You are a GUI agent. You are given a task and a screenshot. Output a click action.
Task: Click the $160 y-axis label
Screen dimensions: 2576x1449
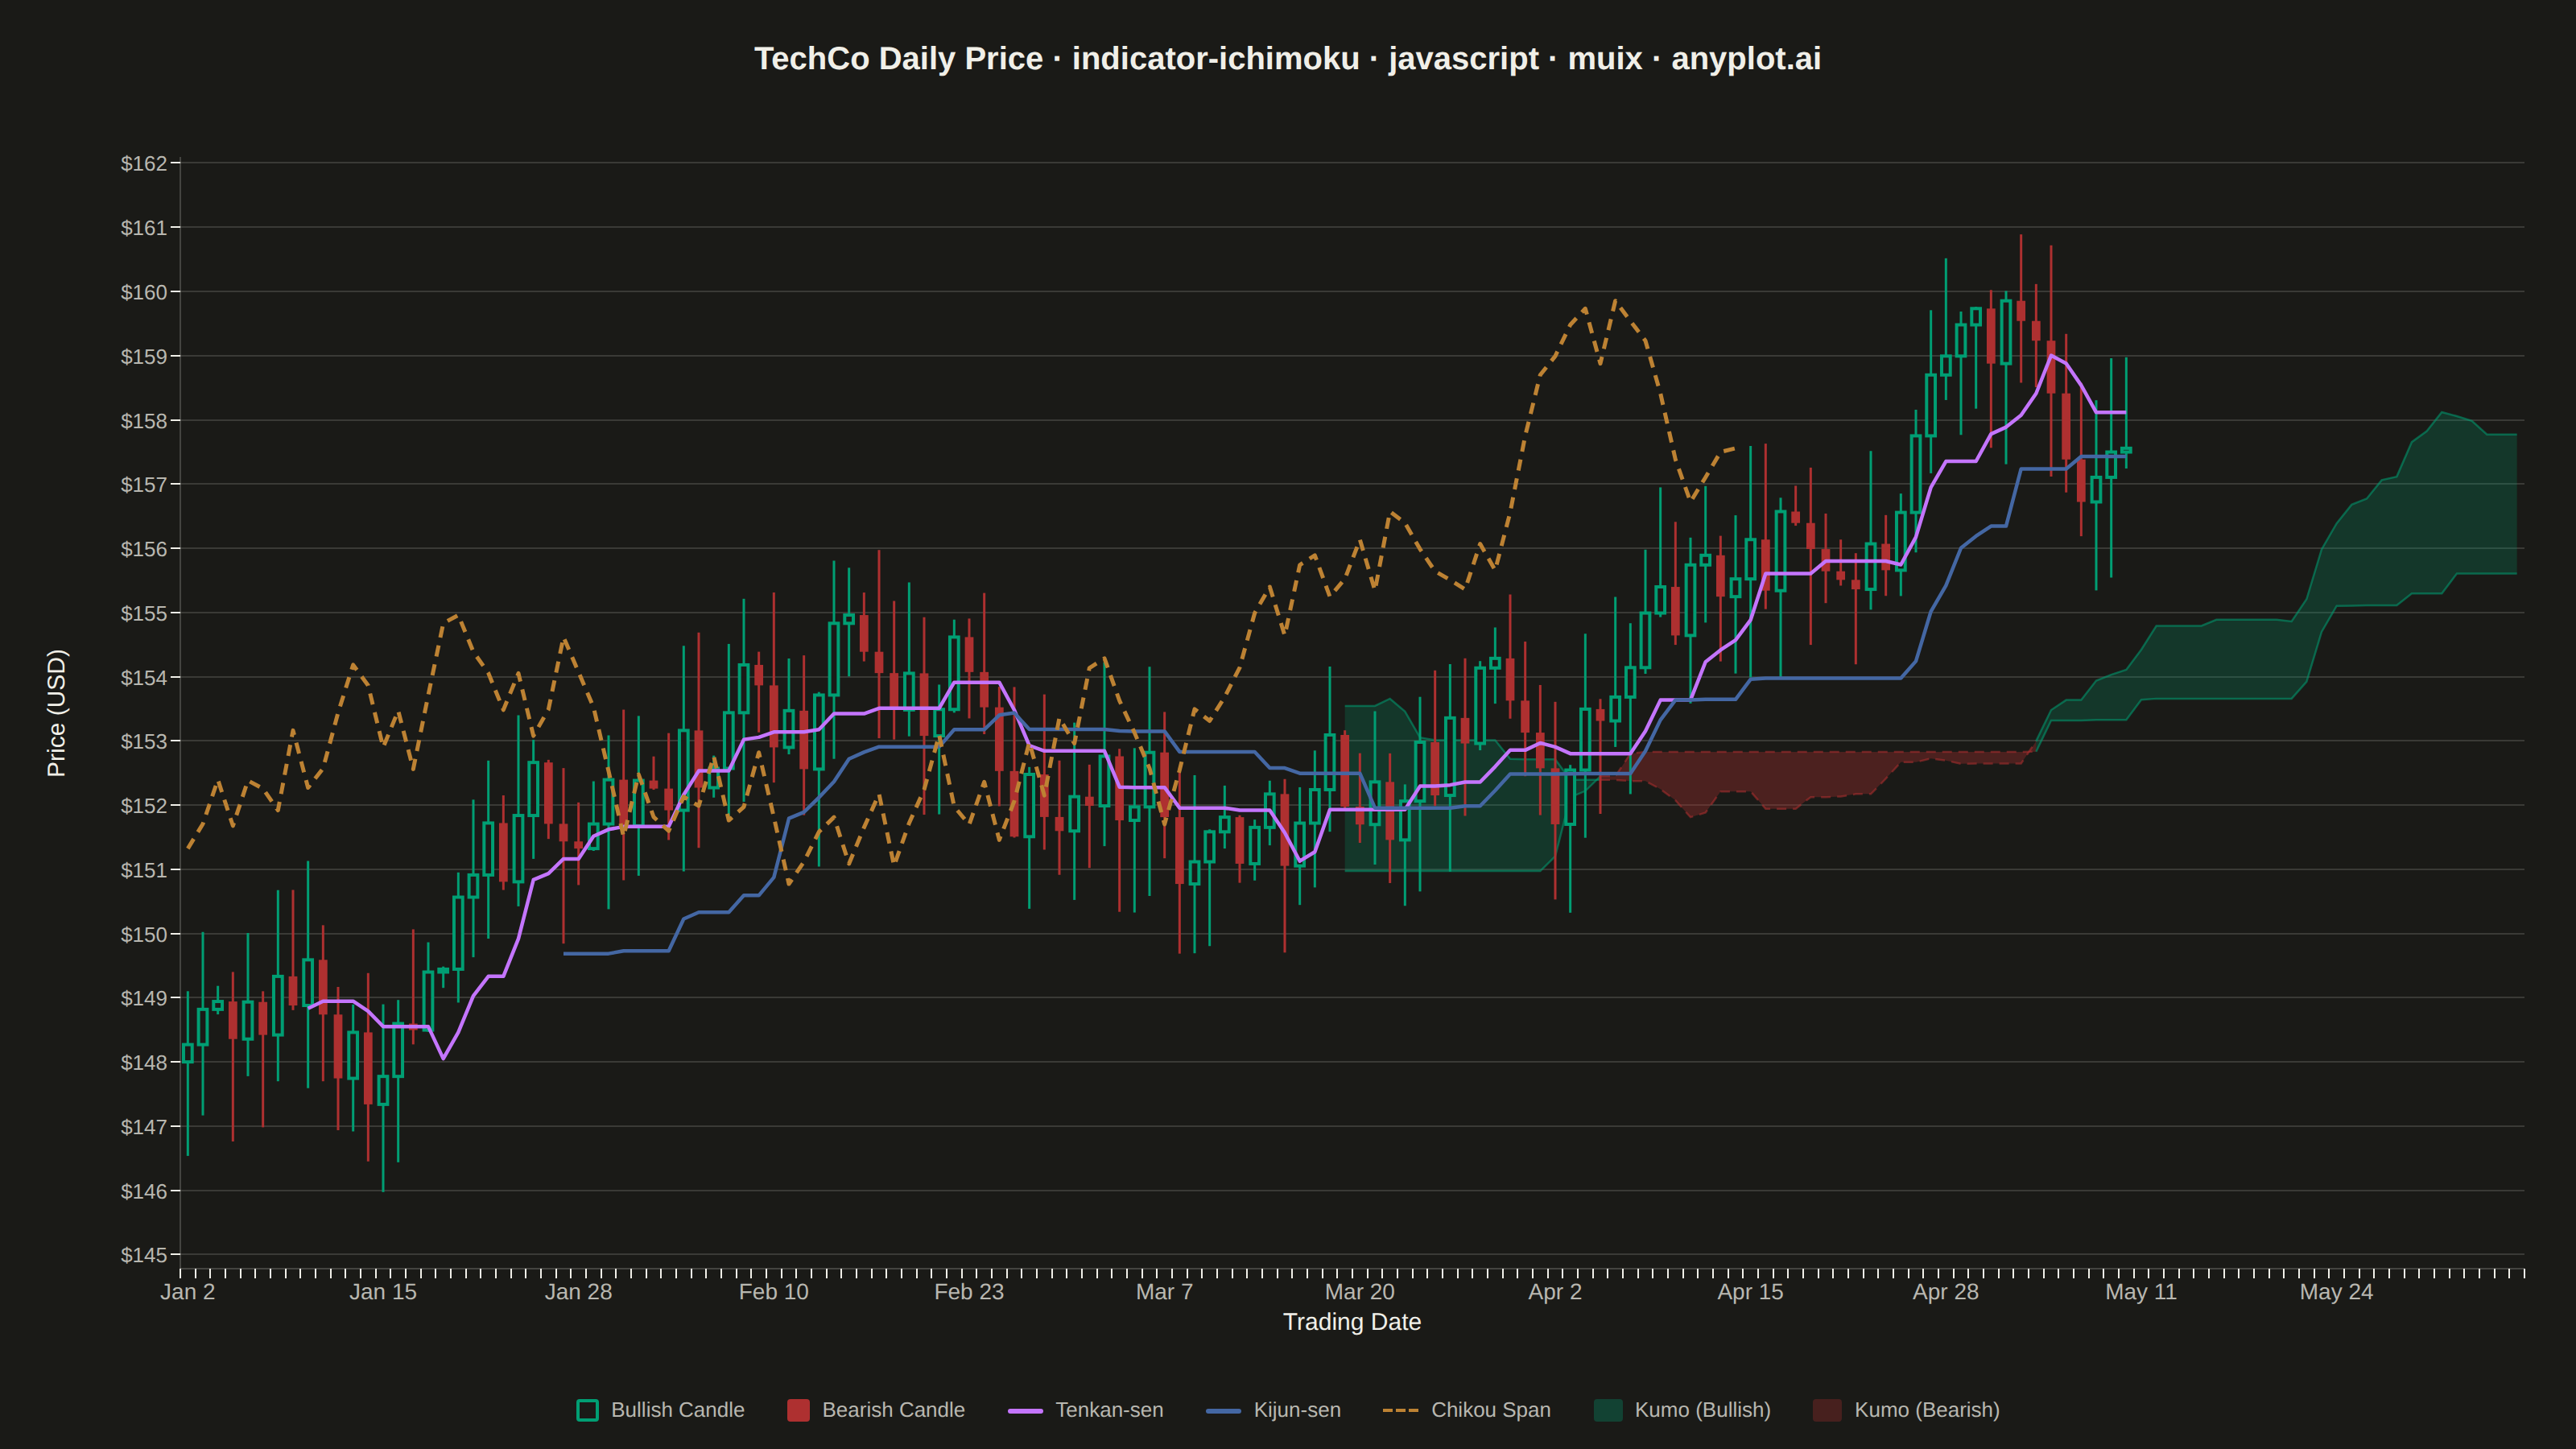[x=144, y=292]
